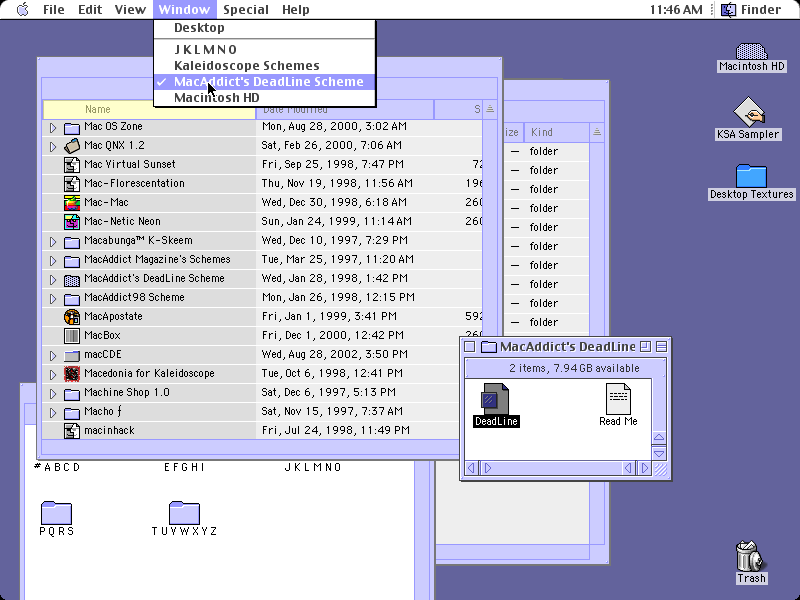Expand the Mac QNX 1.2 item
Viewport: 800px width, 600px height.
tap(53, 146)
